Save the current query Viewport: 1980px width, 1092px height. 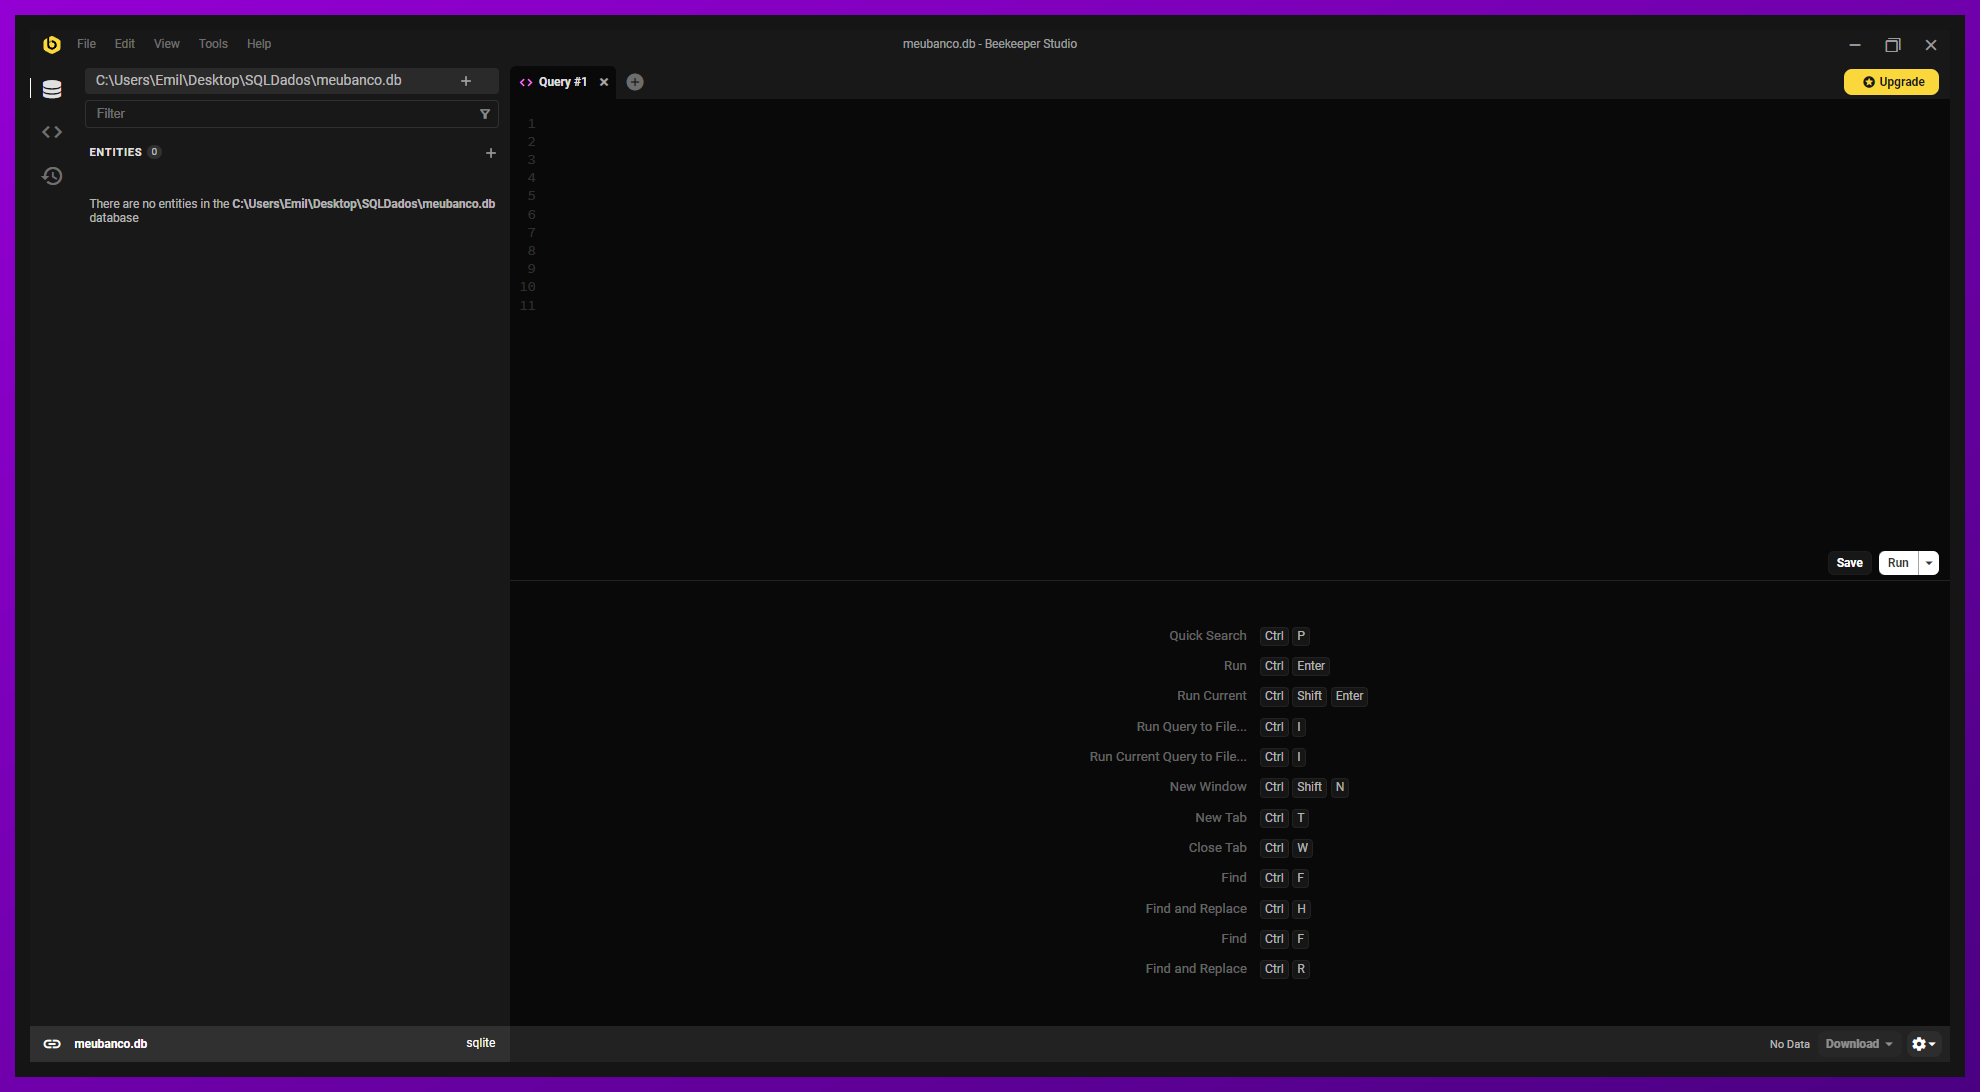click(1850, 563)
